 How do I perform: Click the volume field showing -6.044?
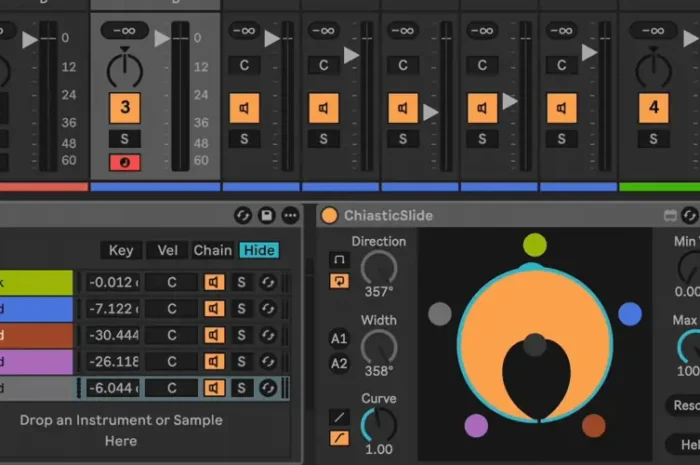pos(112,388)
